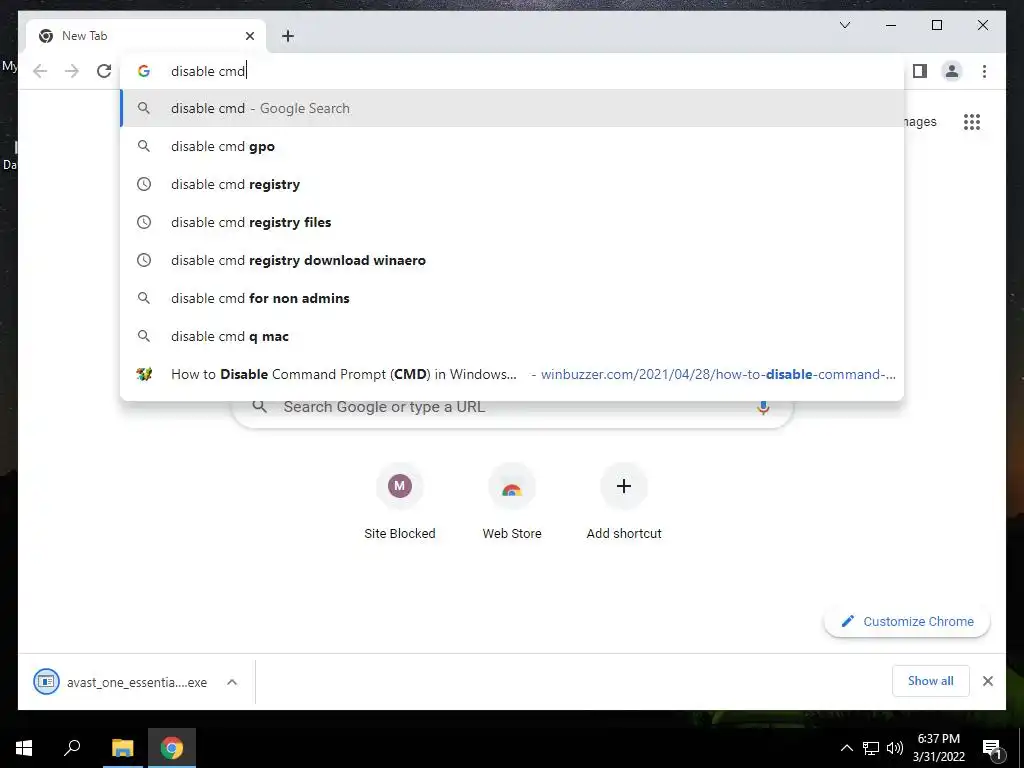Image resolution: width=1024 pixels, height=768 pixels.
Task: Reload the page with the refresh icon
Action: tap(104, 71)
